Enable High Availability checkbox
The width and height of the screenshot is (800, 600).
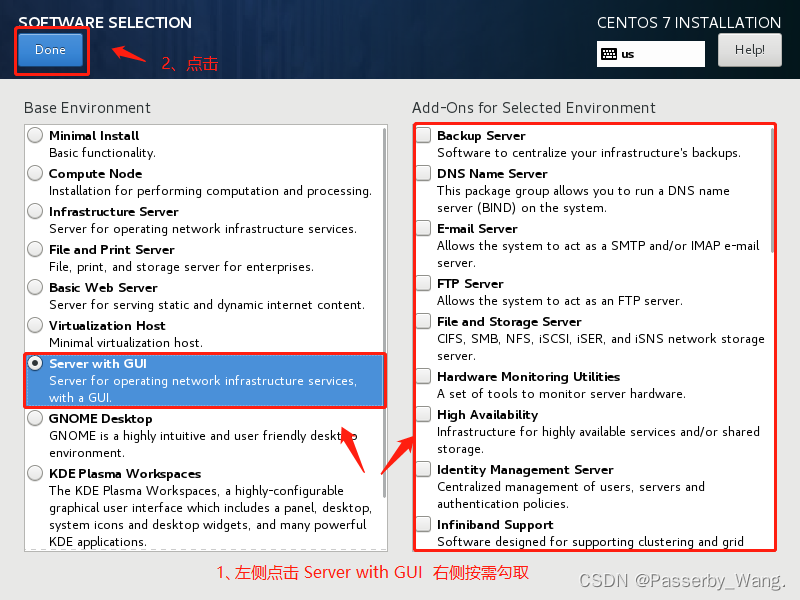pyautogui.click(x=423, y=414)
